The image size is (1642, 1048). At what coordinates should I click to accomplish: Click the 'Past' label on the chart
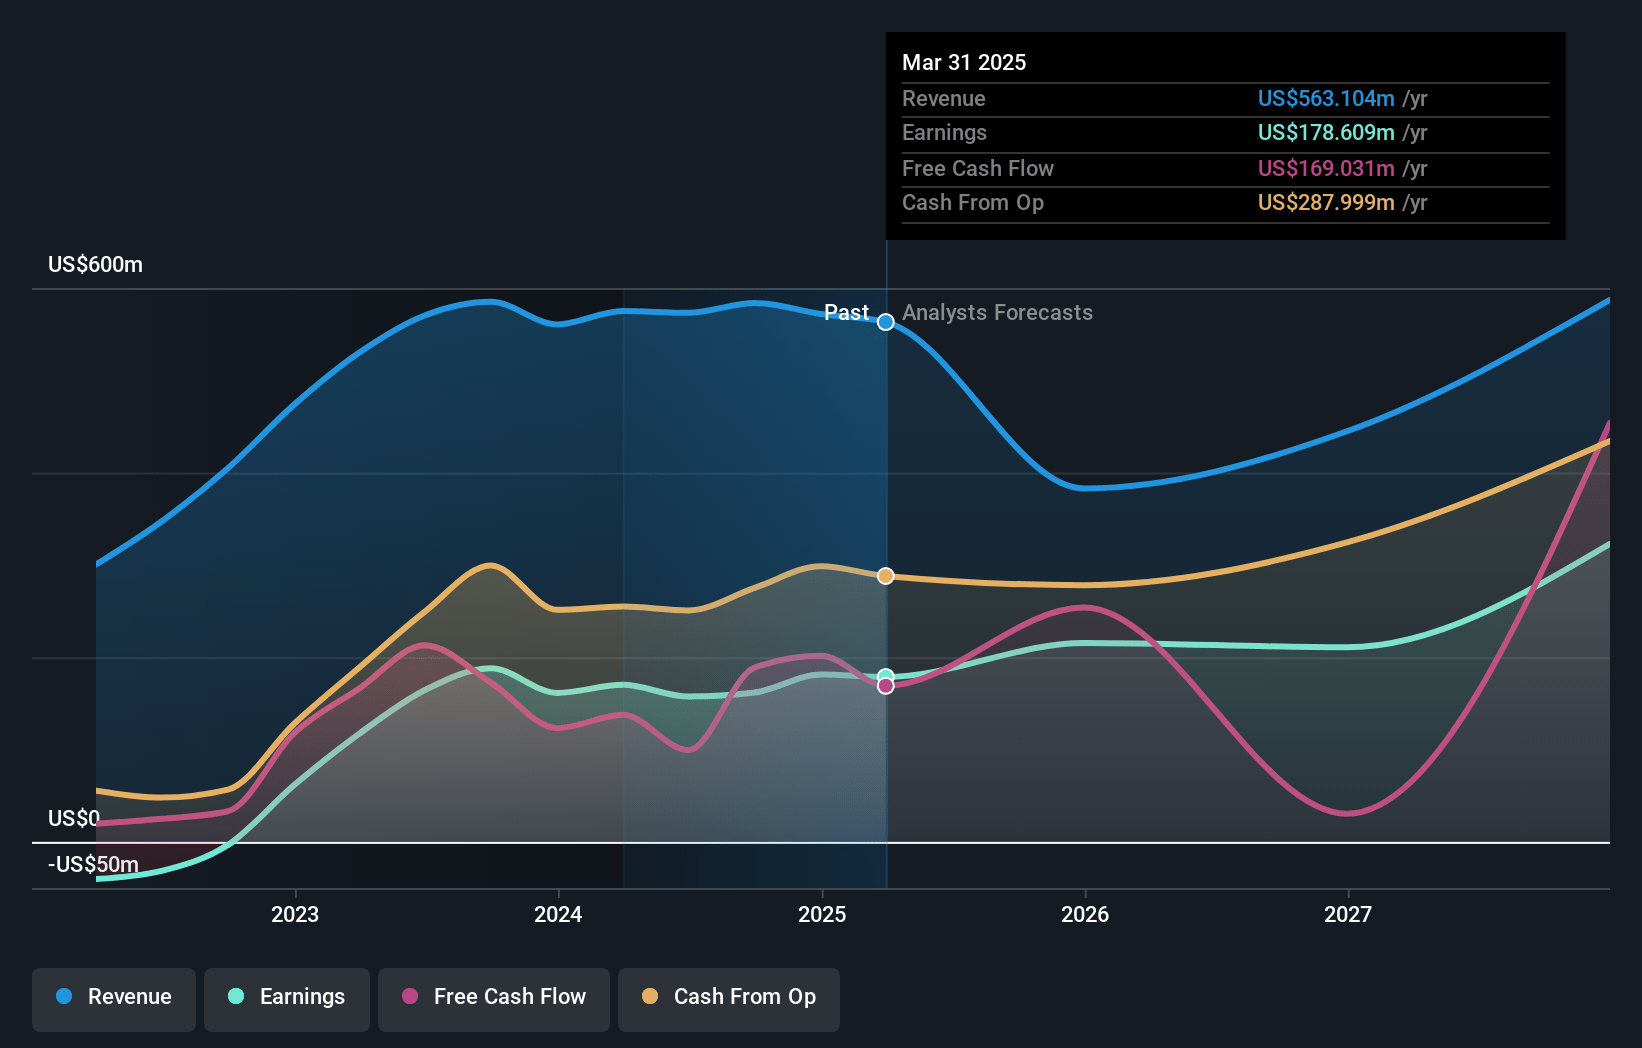point(846,312)
